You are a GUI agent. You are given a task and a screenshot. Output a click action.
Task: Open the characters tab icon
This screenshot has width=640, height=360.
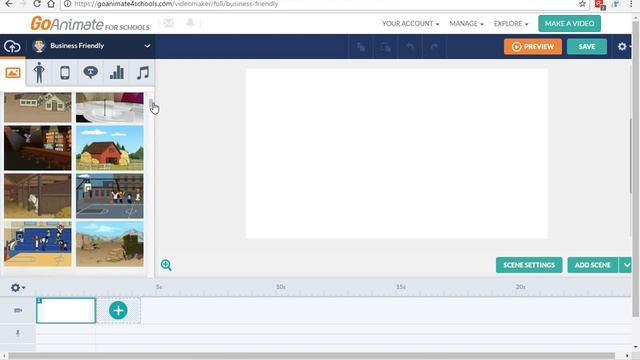pos(39,73)
